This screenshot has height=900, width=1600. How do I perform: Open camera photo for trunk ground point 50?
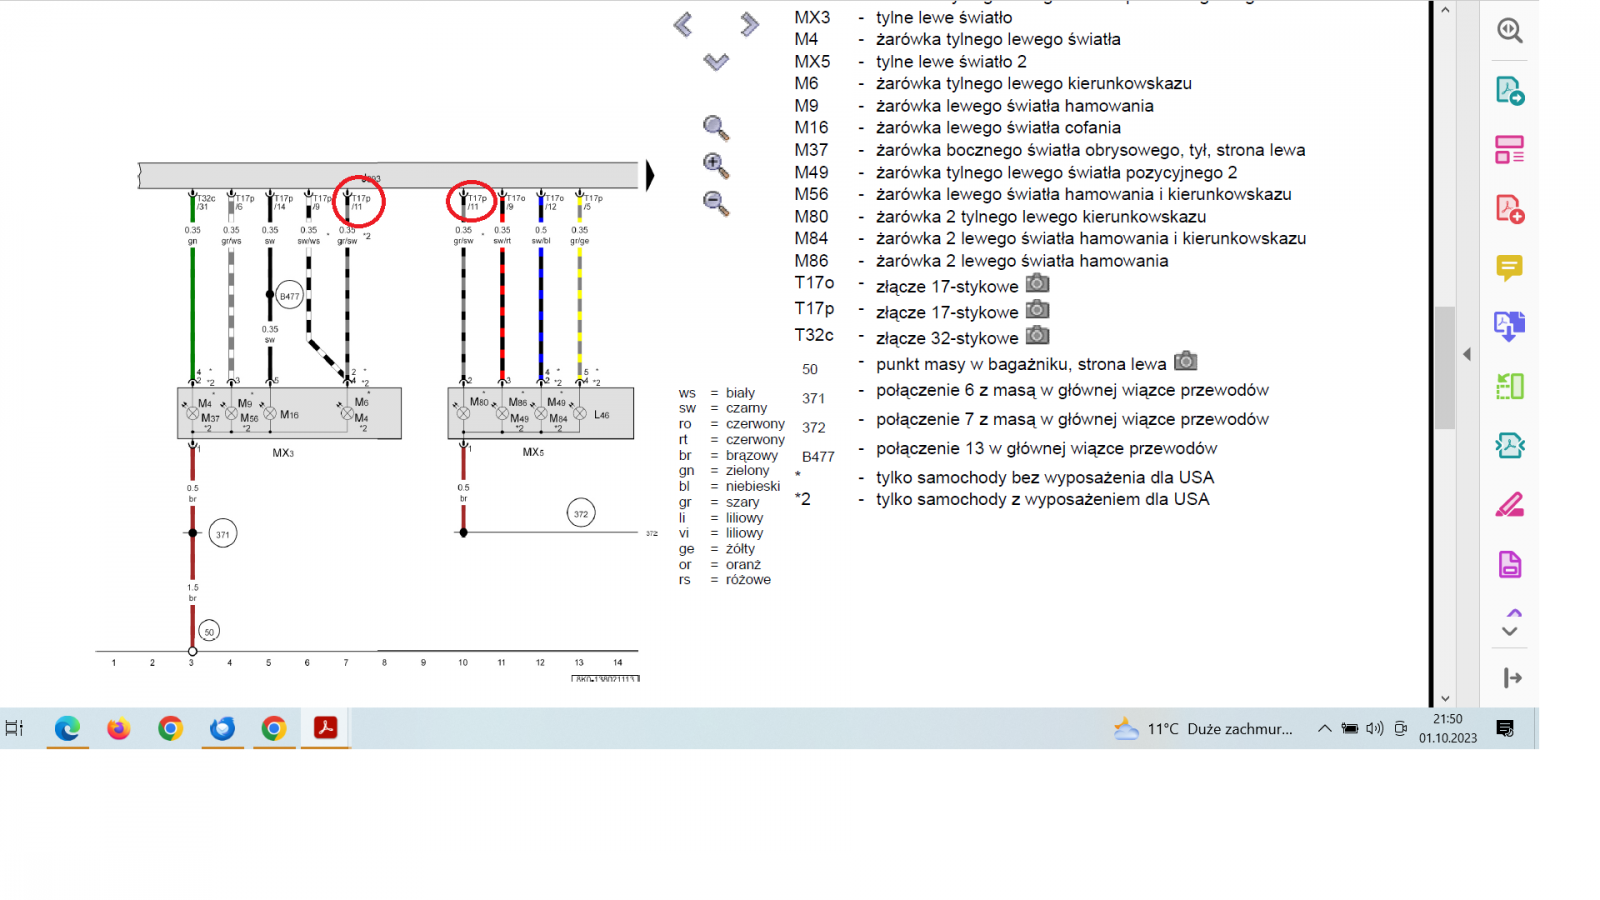coord(1186,361)
